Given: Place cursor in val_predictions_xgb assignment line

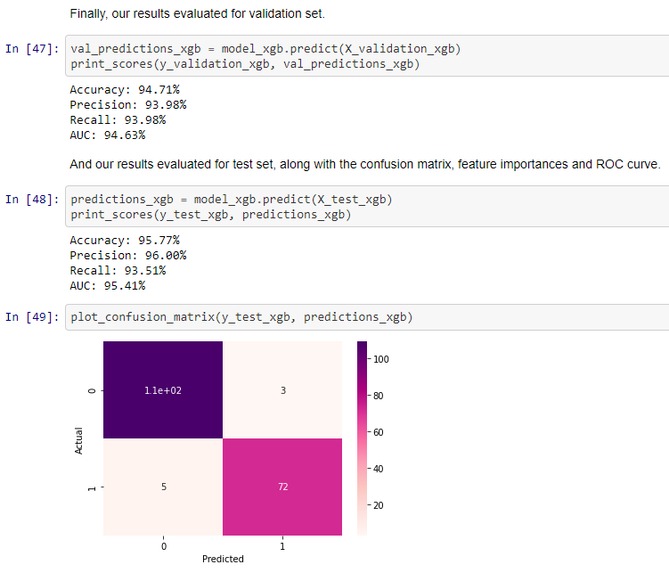Looking at the screenshot, I should pyautogui.click(x=264, y=49).
